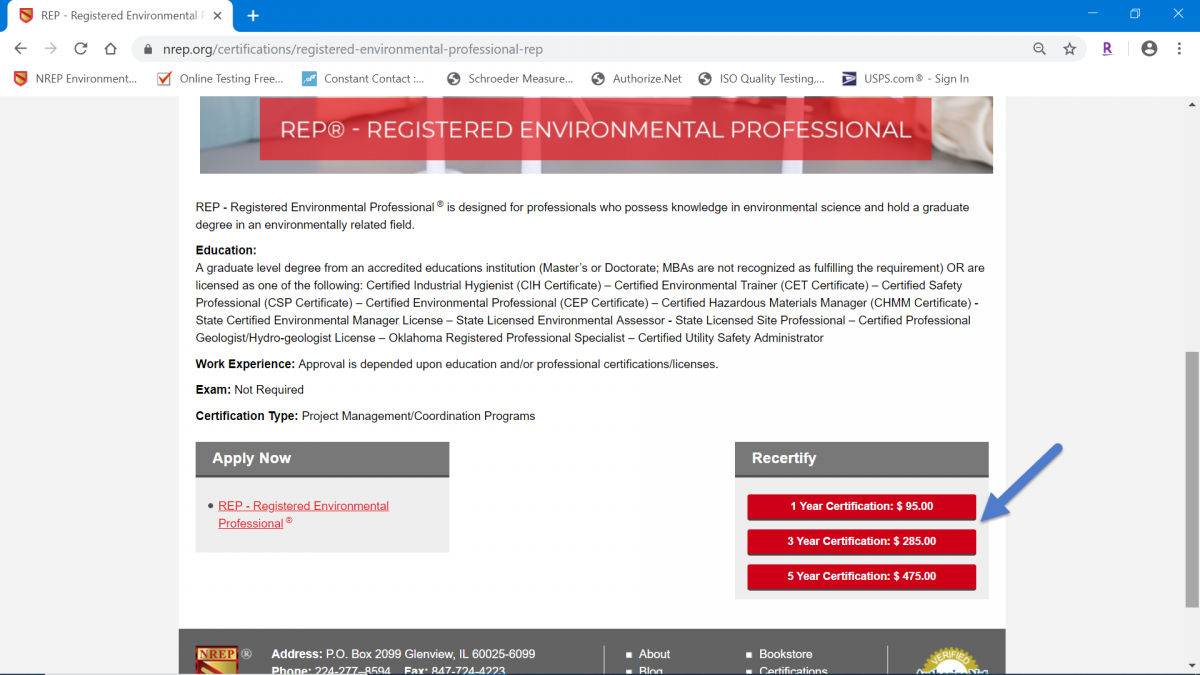The height and width of the screenshot is (675, 1200).
Task: Click the REP Registered Environmental Professional banner
Action: [x=596, y=130]
